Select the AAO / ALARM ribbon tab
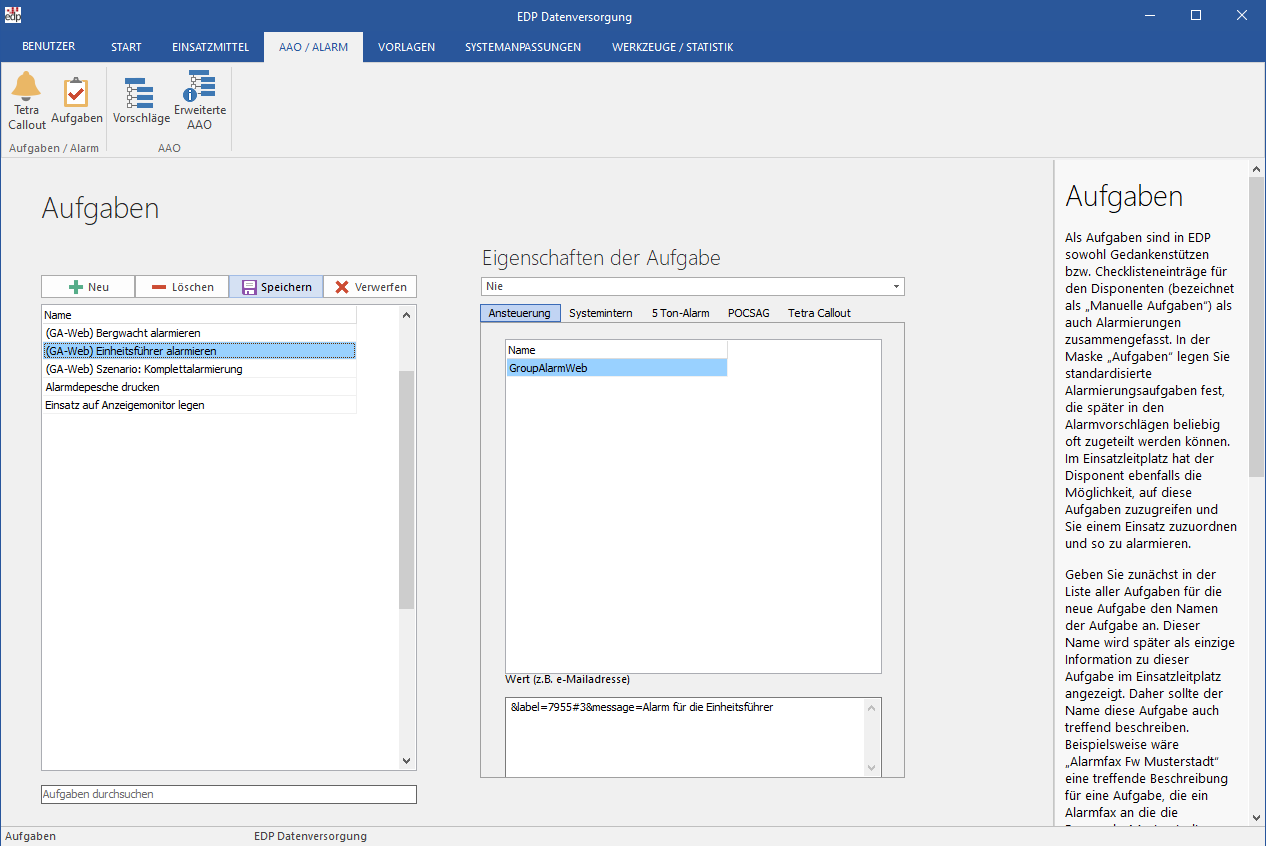This screenshot has height=846, width=1266. tap(314, 47)
